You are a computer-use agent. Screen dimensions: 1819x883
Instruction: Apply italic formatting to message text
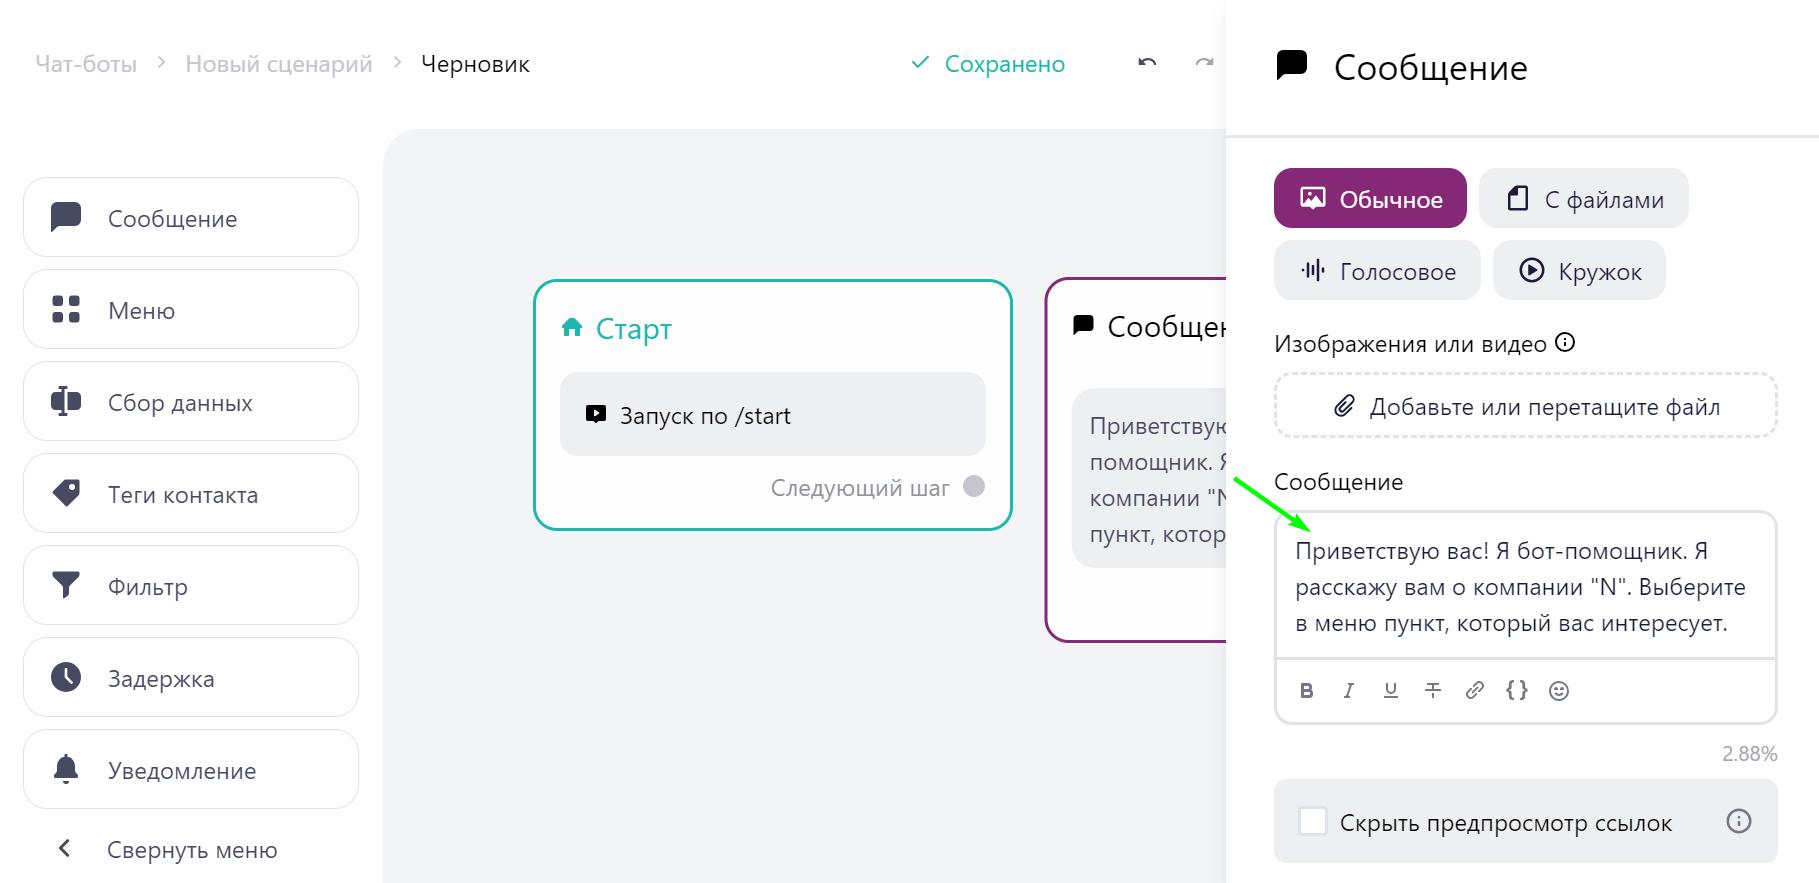pyautogui.click(x=1348, y=691)
